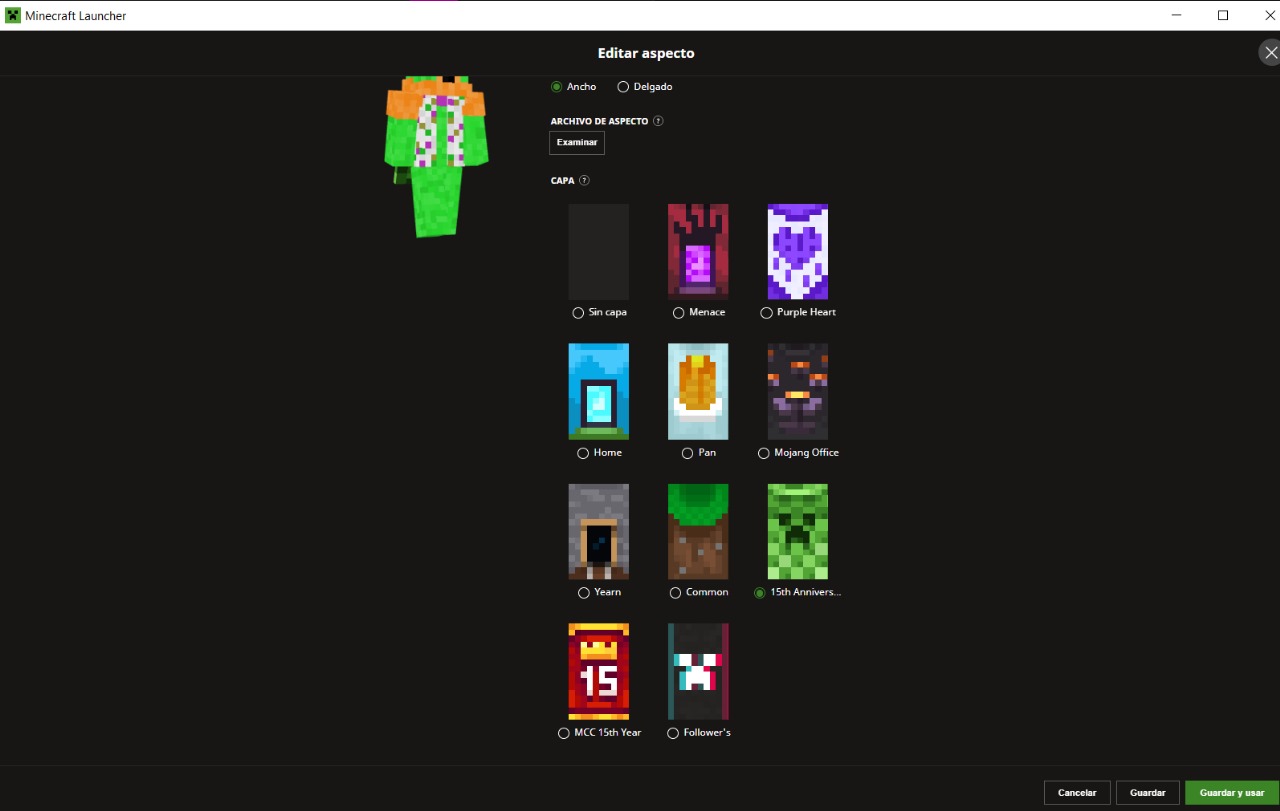Click the Editar aspecto heading
The height and width of the screenshot is (811, 1280).
pyautogui.click(x=646, y=53)
